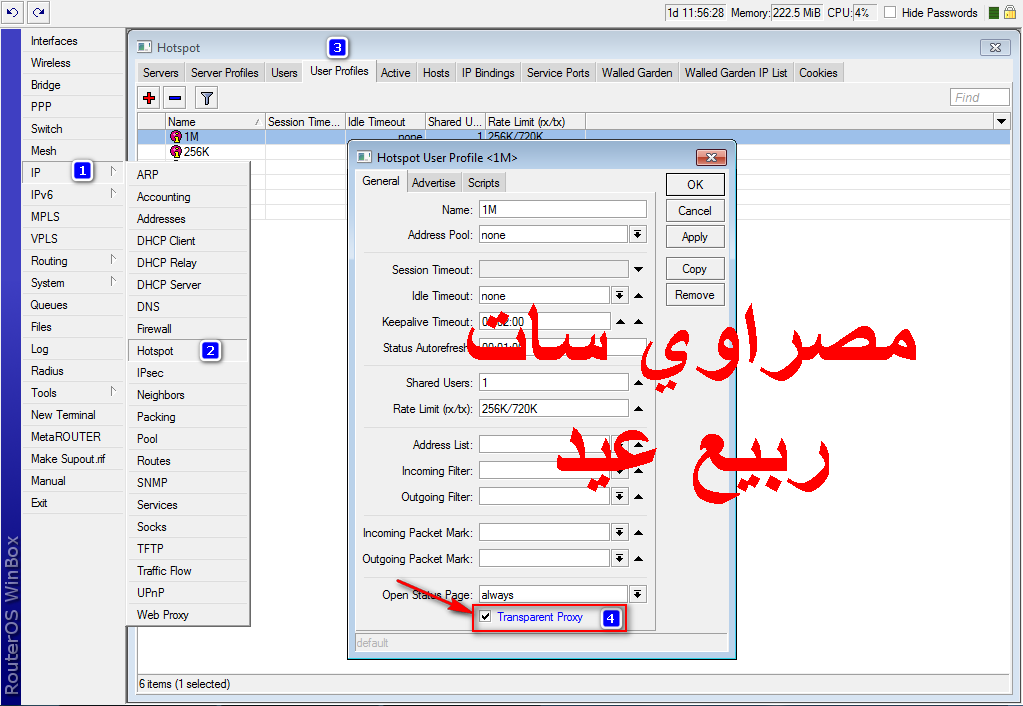Open the Filter funnel icon
1023x706 pixels.
tap(206, 98)
